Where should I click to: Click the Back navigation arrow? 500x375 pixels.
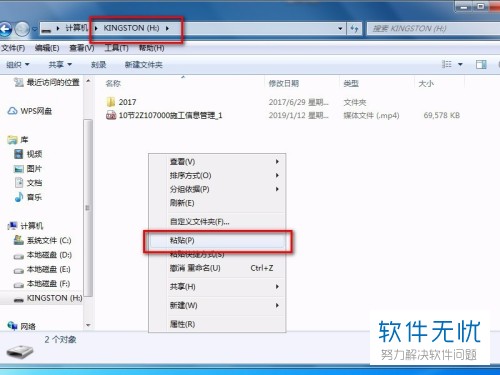[x=6, y=29]
